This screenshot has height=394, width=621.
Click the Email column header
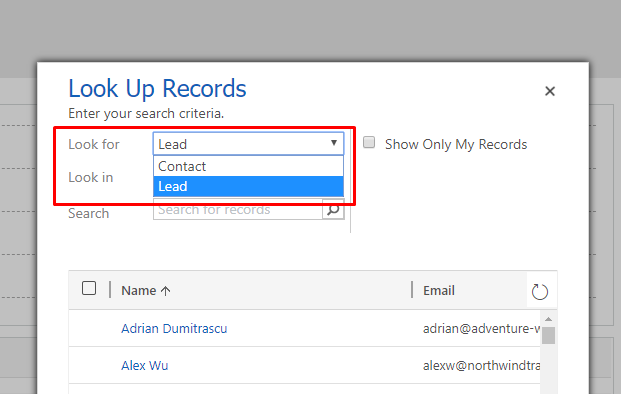point(439,291)
